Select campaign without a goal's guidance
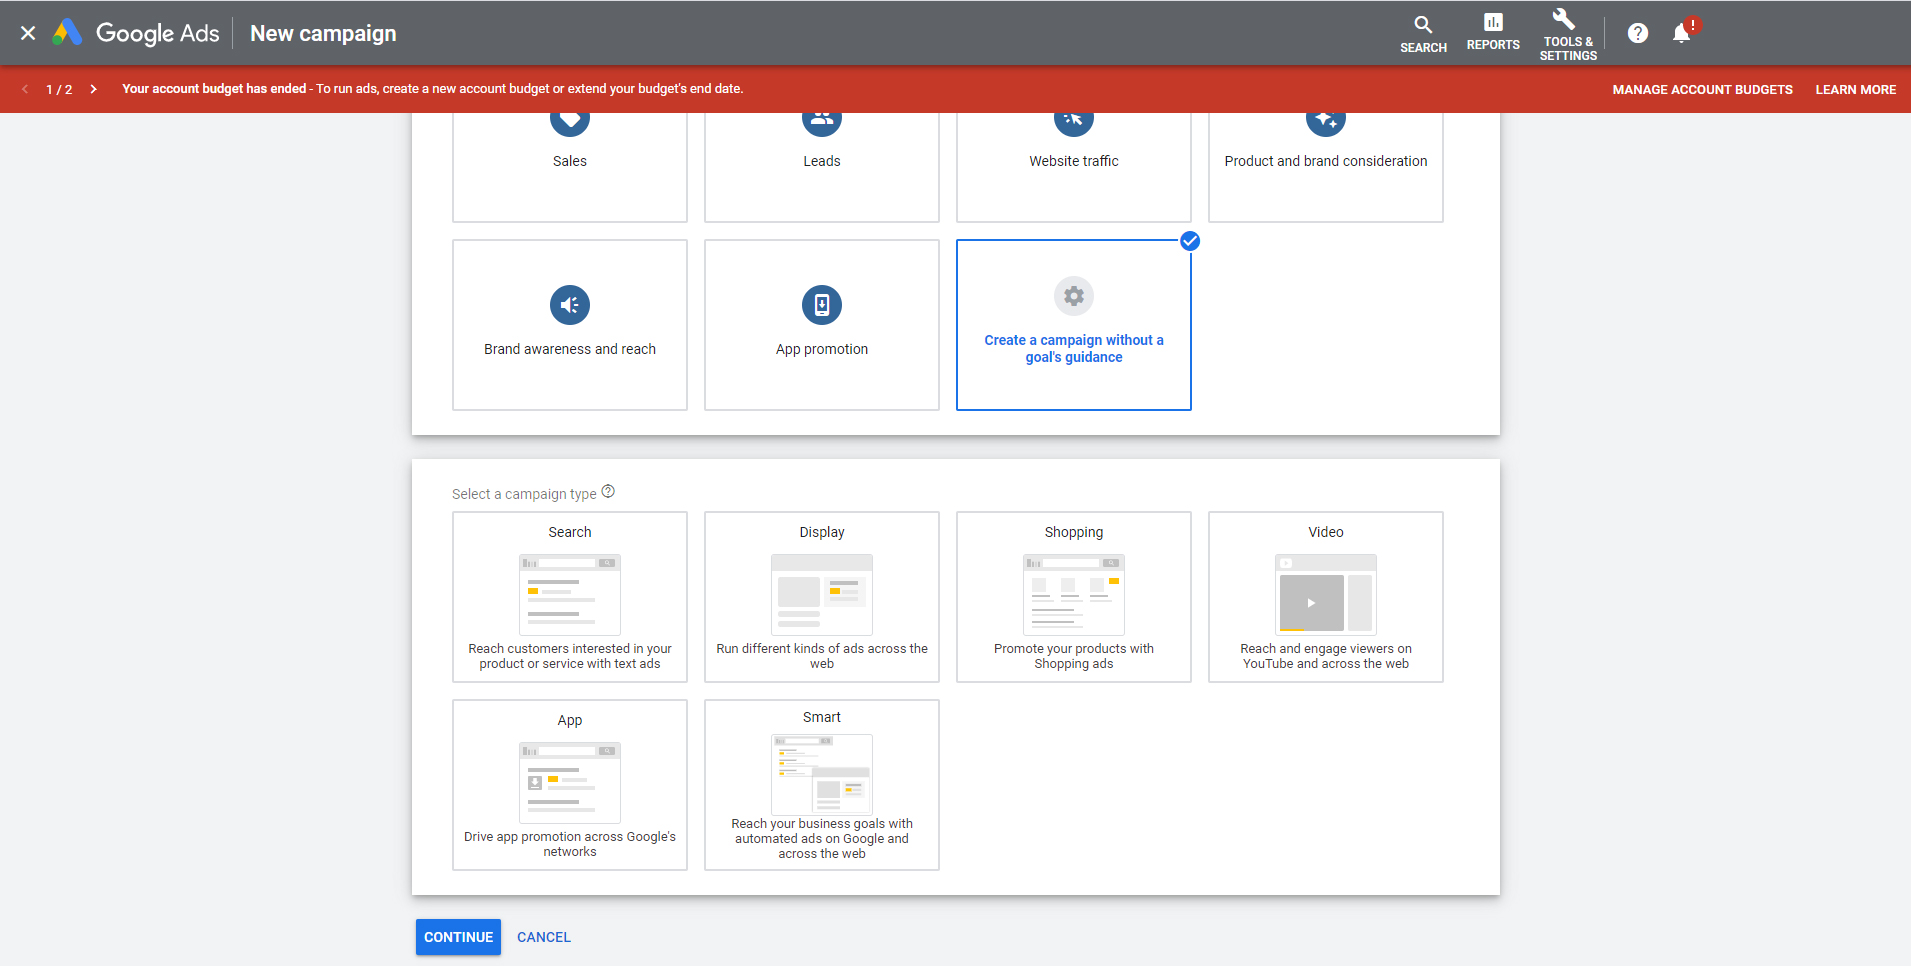The height and width of the screenshot is (966, 1911). [1074, 325]
